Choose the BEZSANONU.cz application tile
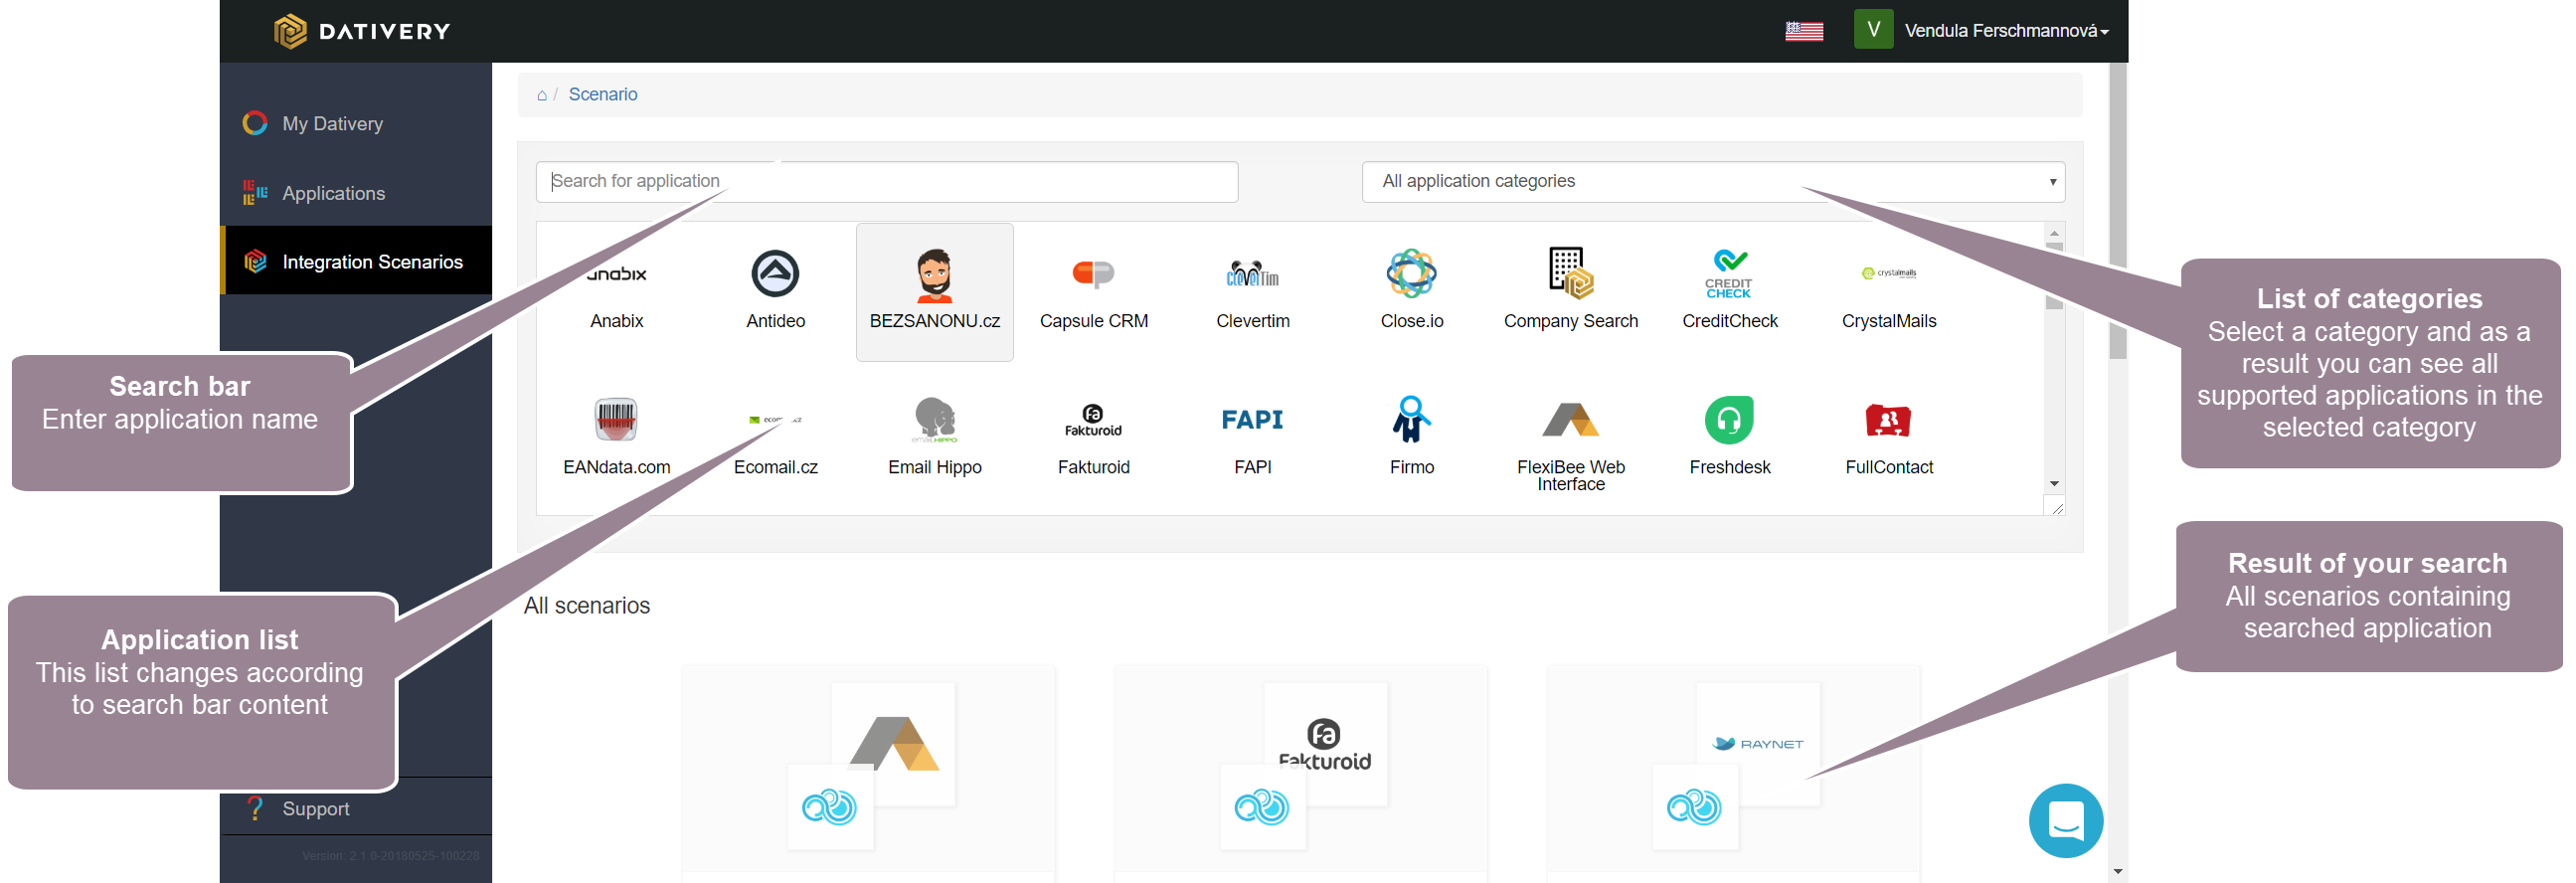The height and width of the screenshot is (883, 2576). click(934, 291)
